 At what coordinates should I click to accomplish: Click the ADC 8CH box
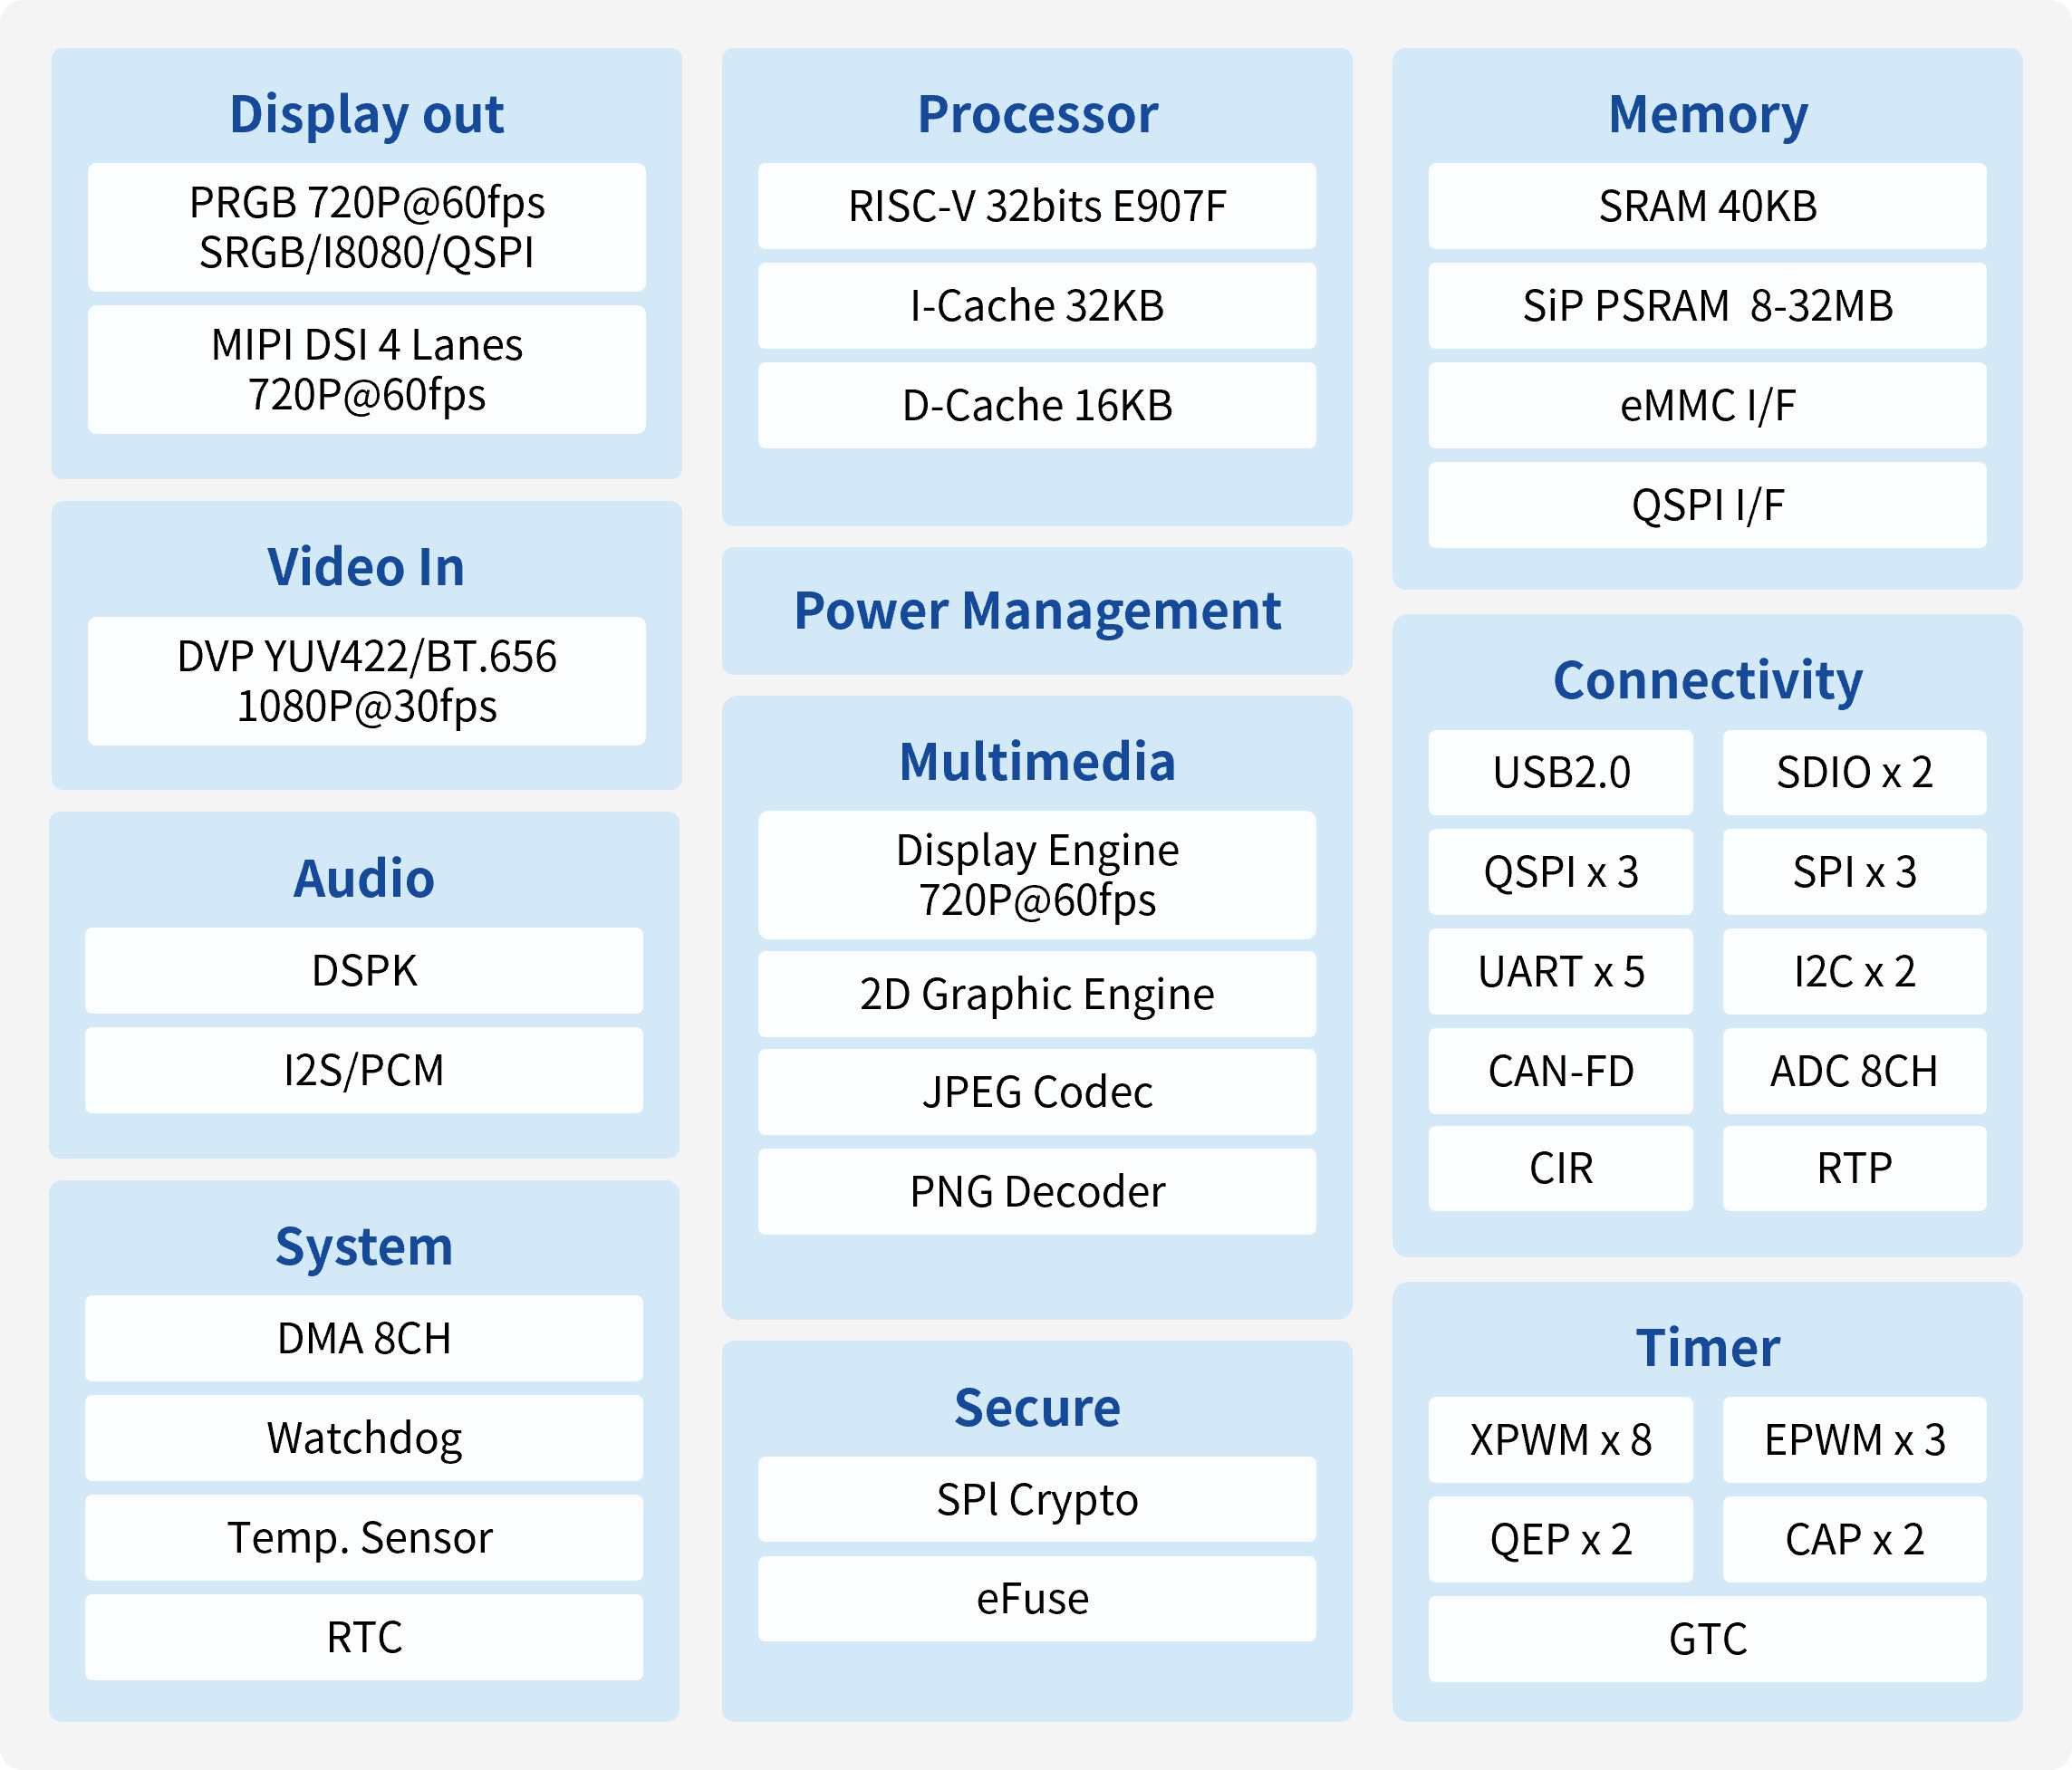click(x=1853, y=1071)
